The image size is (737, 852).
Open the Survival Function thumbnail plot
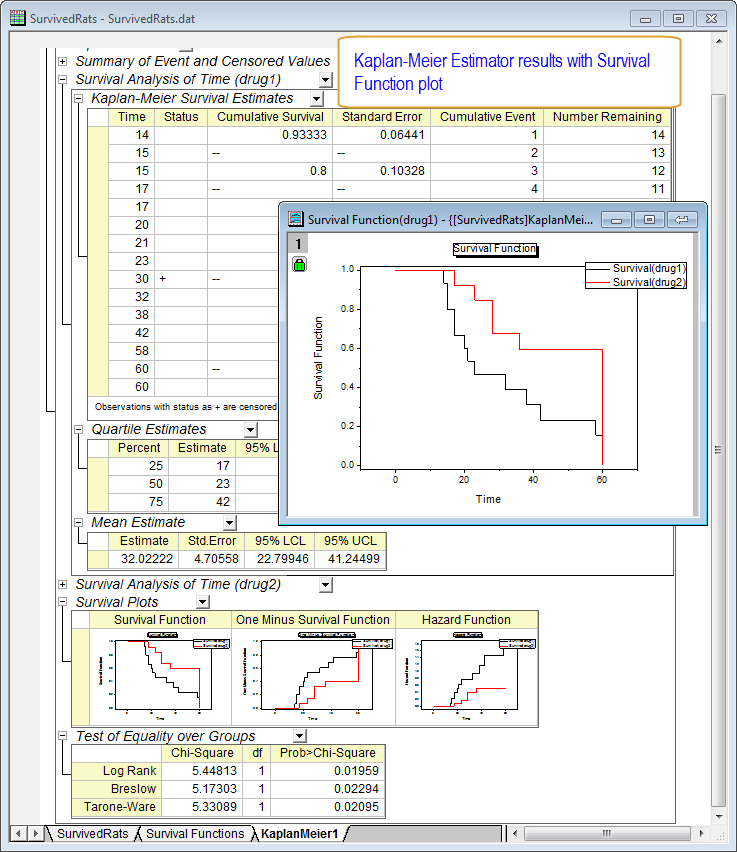click(x=160, y=677)
